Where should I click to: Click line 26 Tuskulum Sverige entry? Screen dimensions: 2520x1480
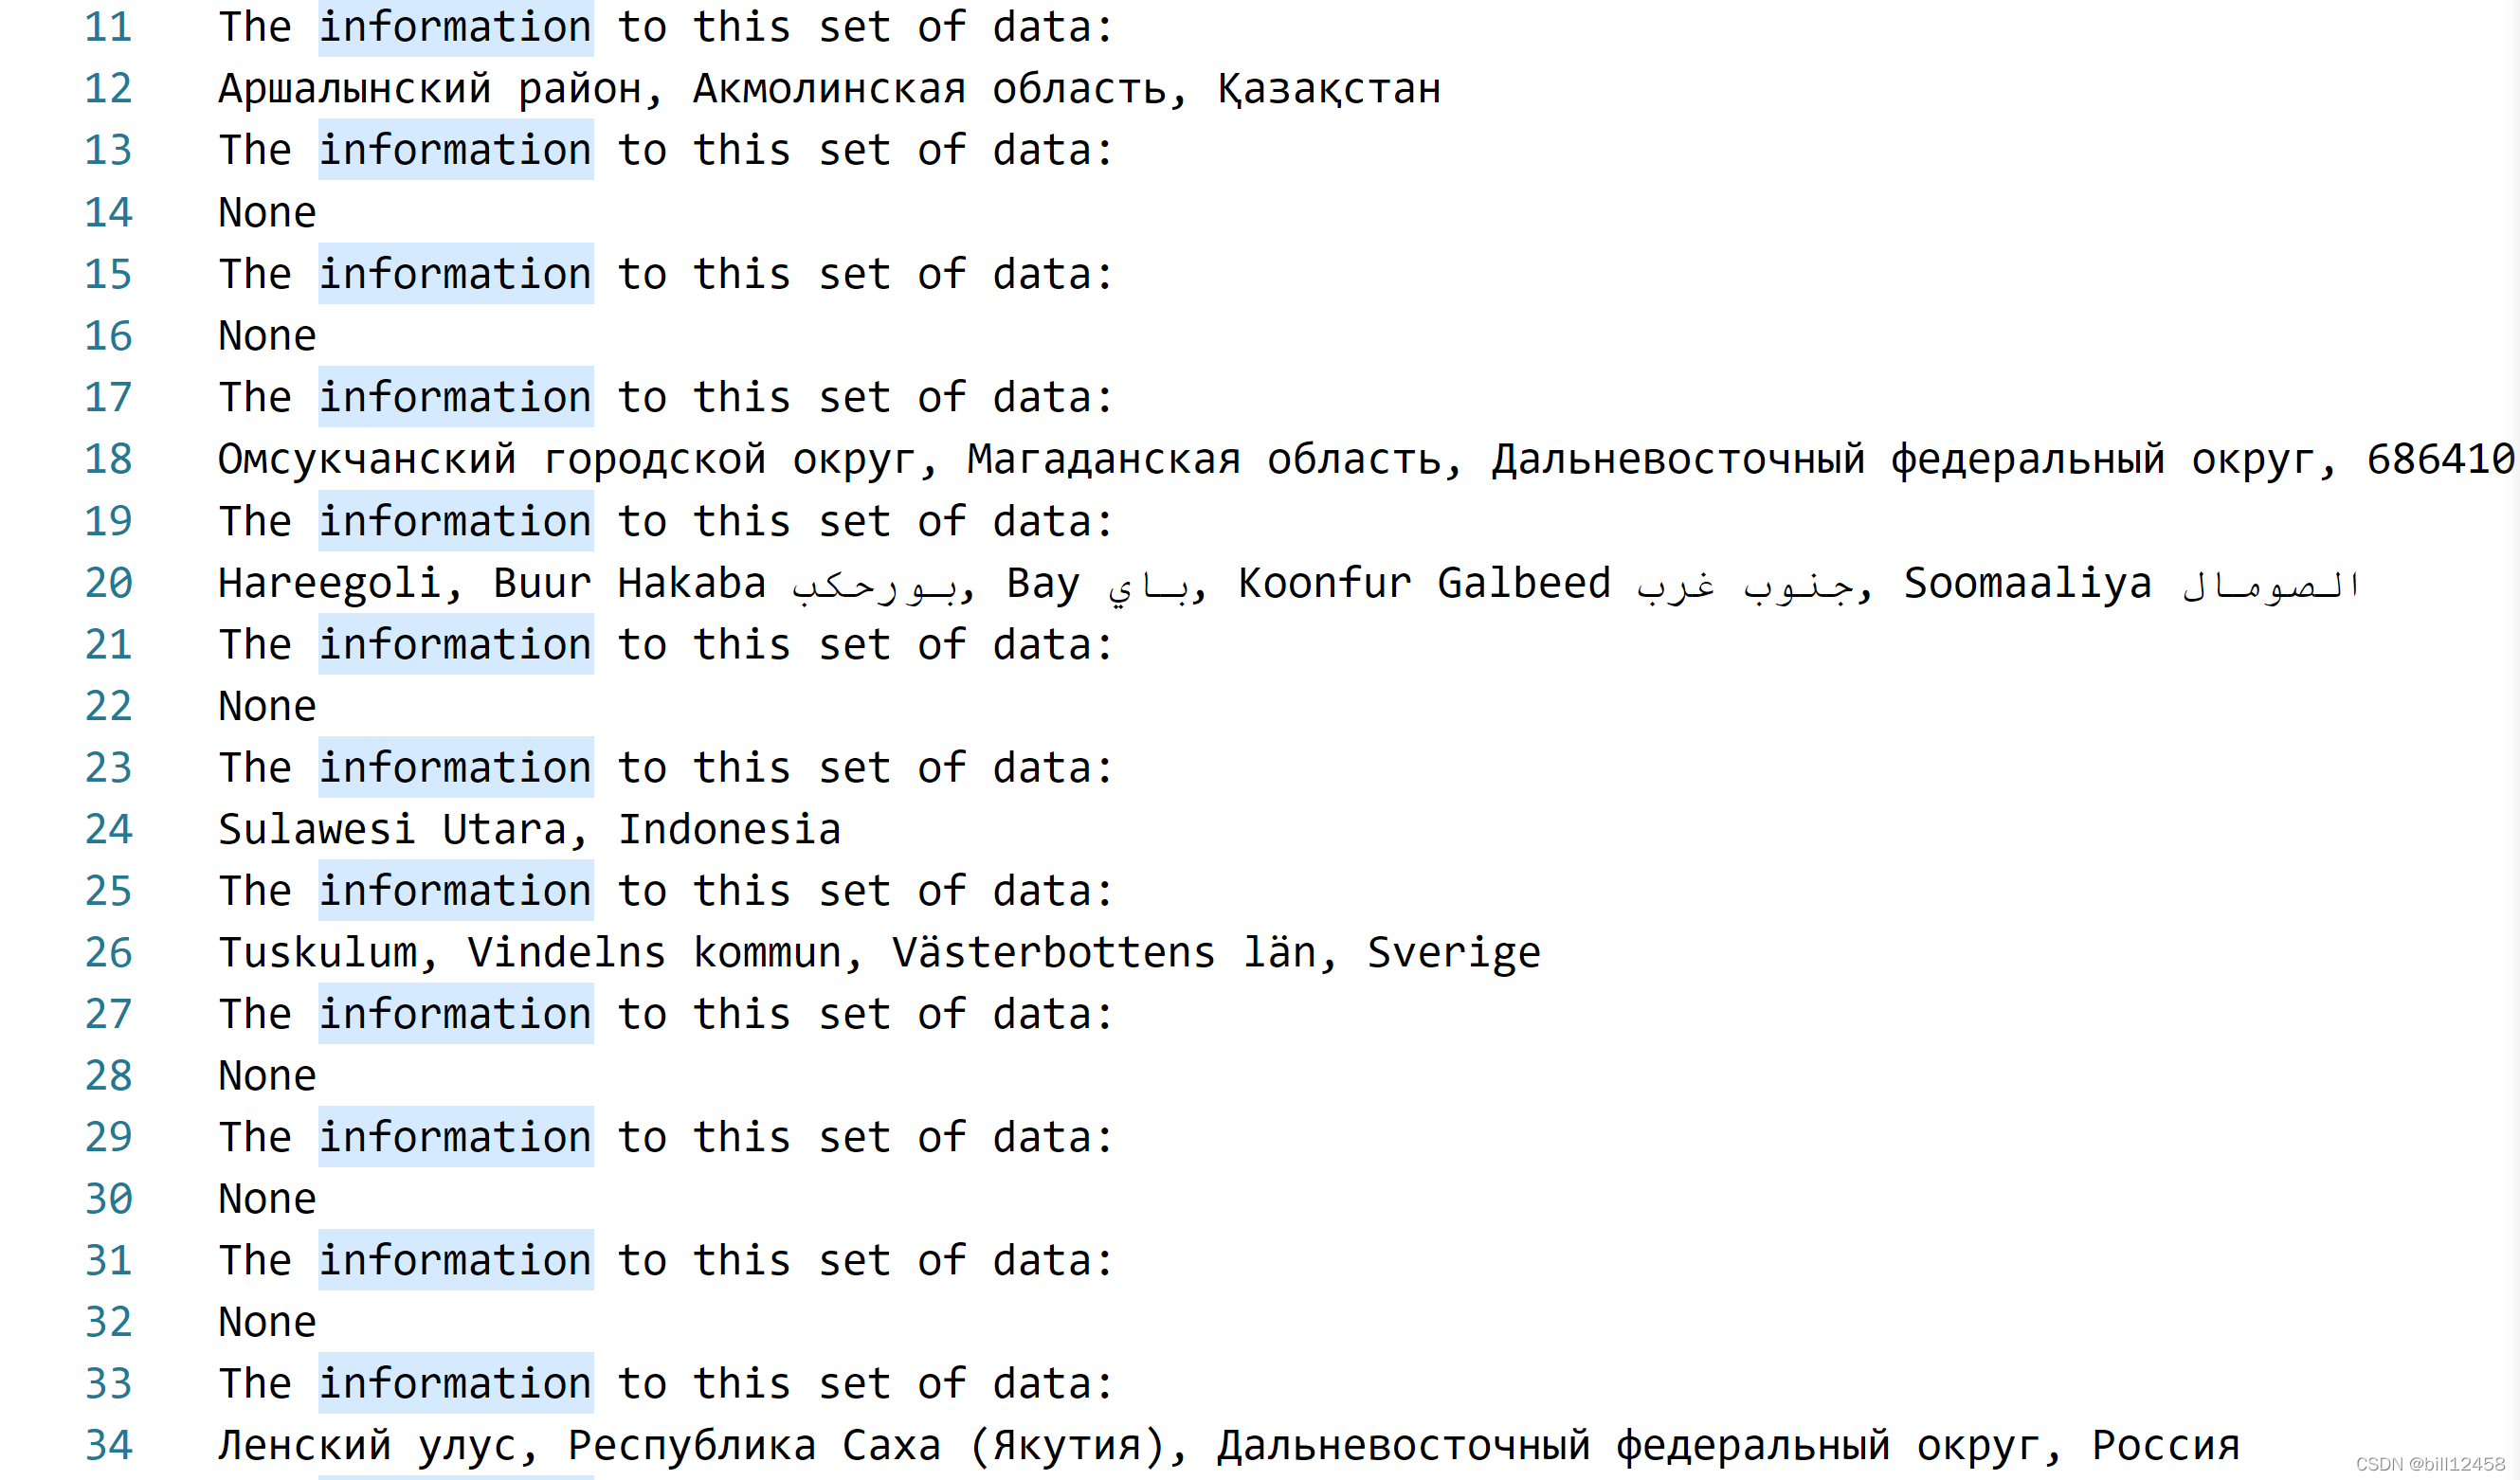[878, 951]
